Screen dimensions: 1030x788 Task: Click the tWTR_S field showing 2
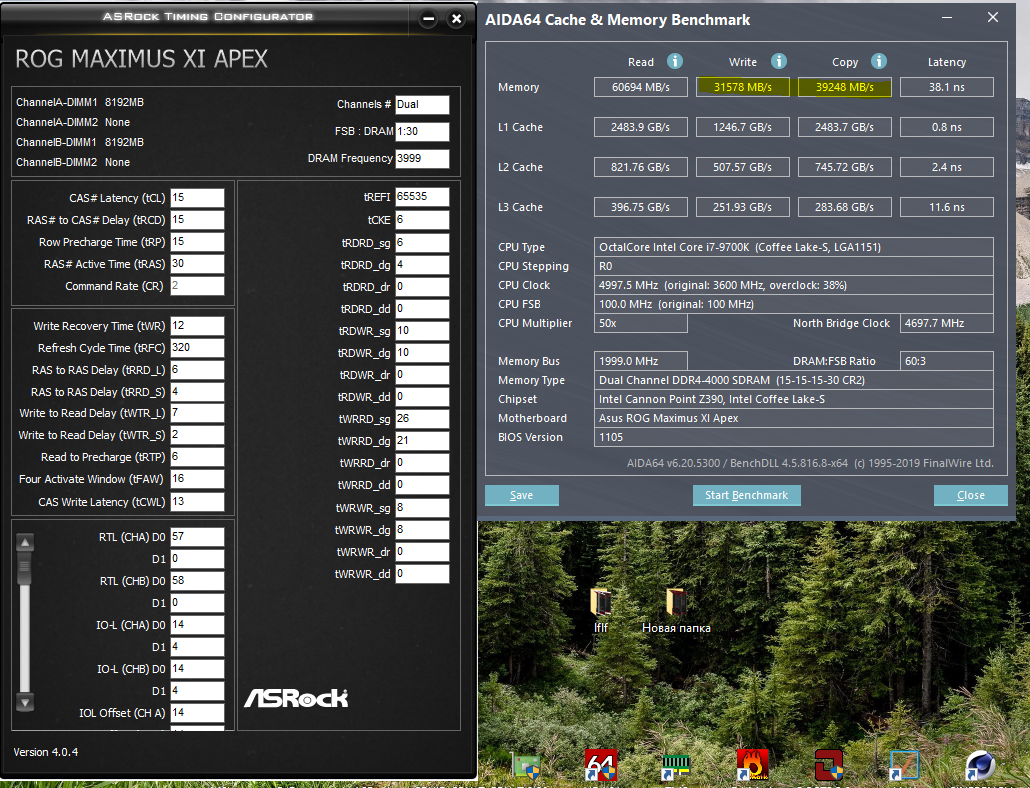tap(197, 435)
